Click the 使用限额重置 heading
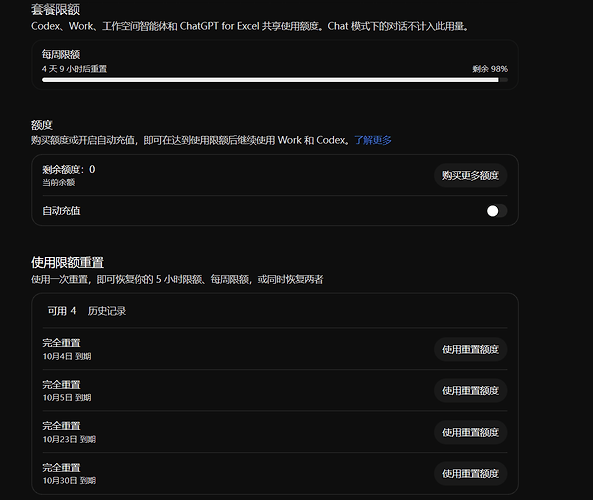The height and width of the screenshot is (500, 593). click(x=67, y=262)
